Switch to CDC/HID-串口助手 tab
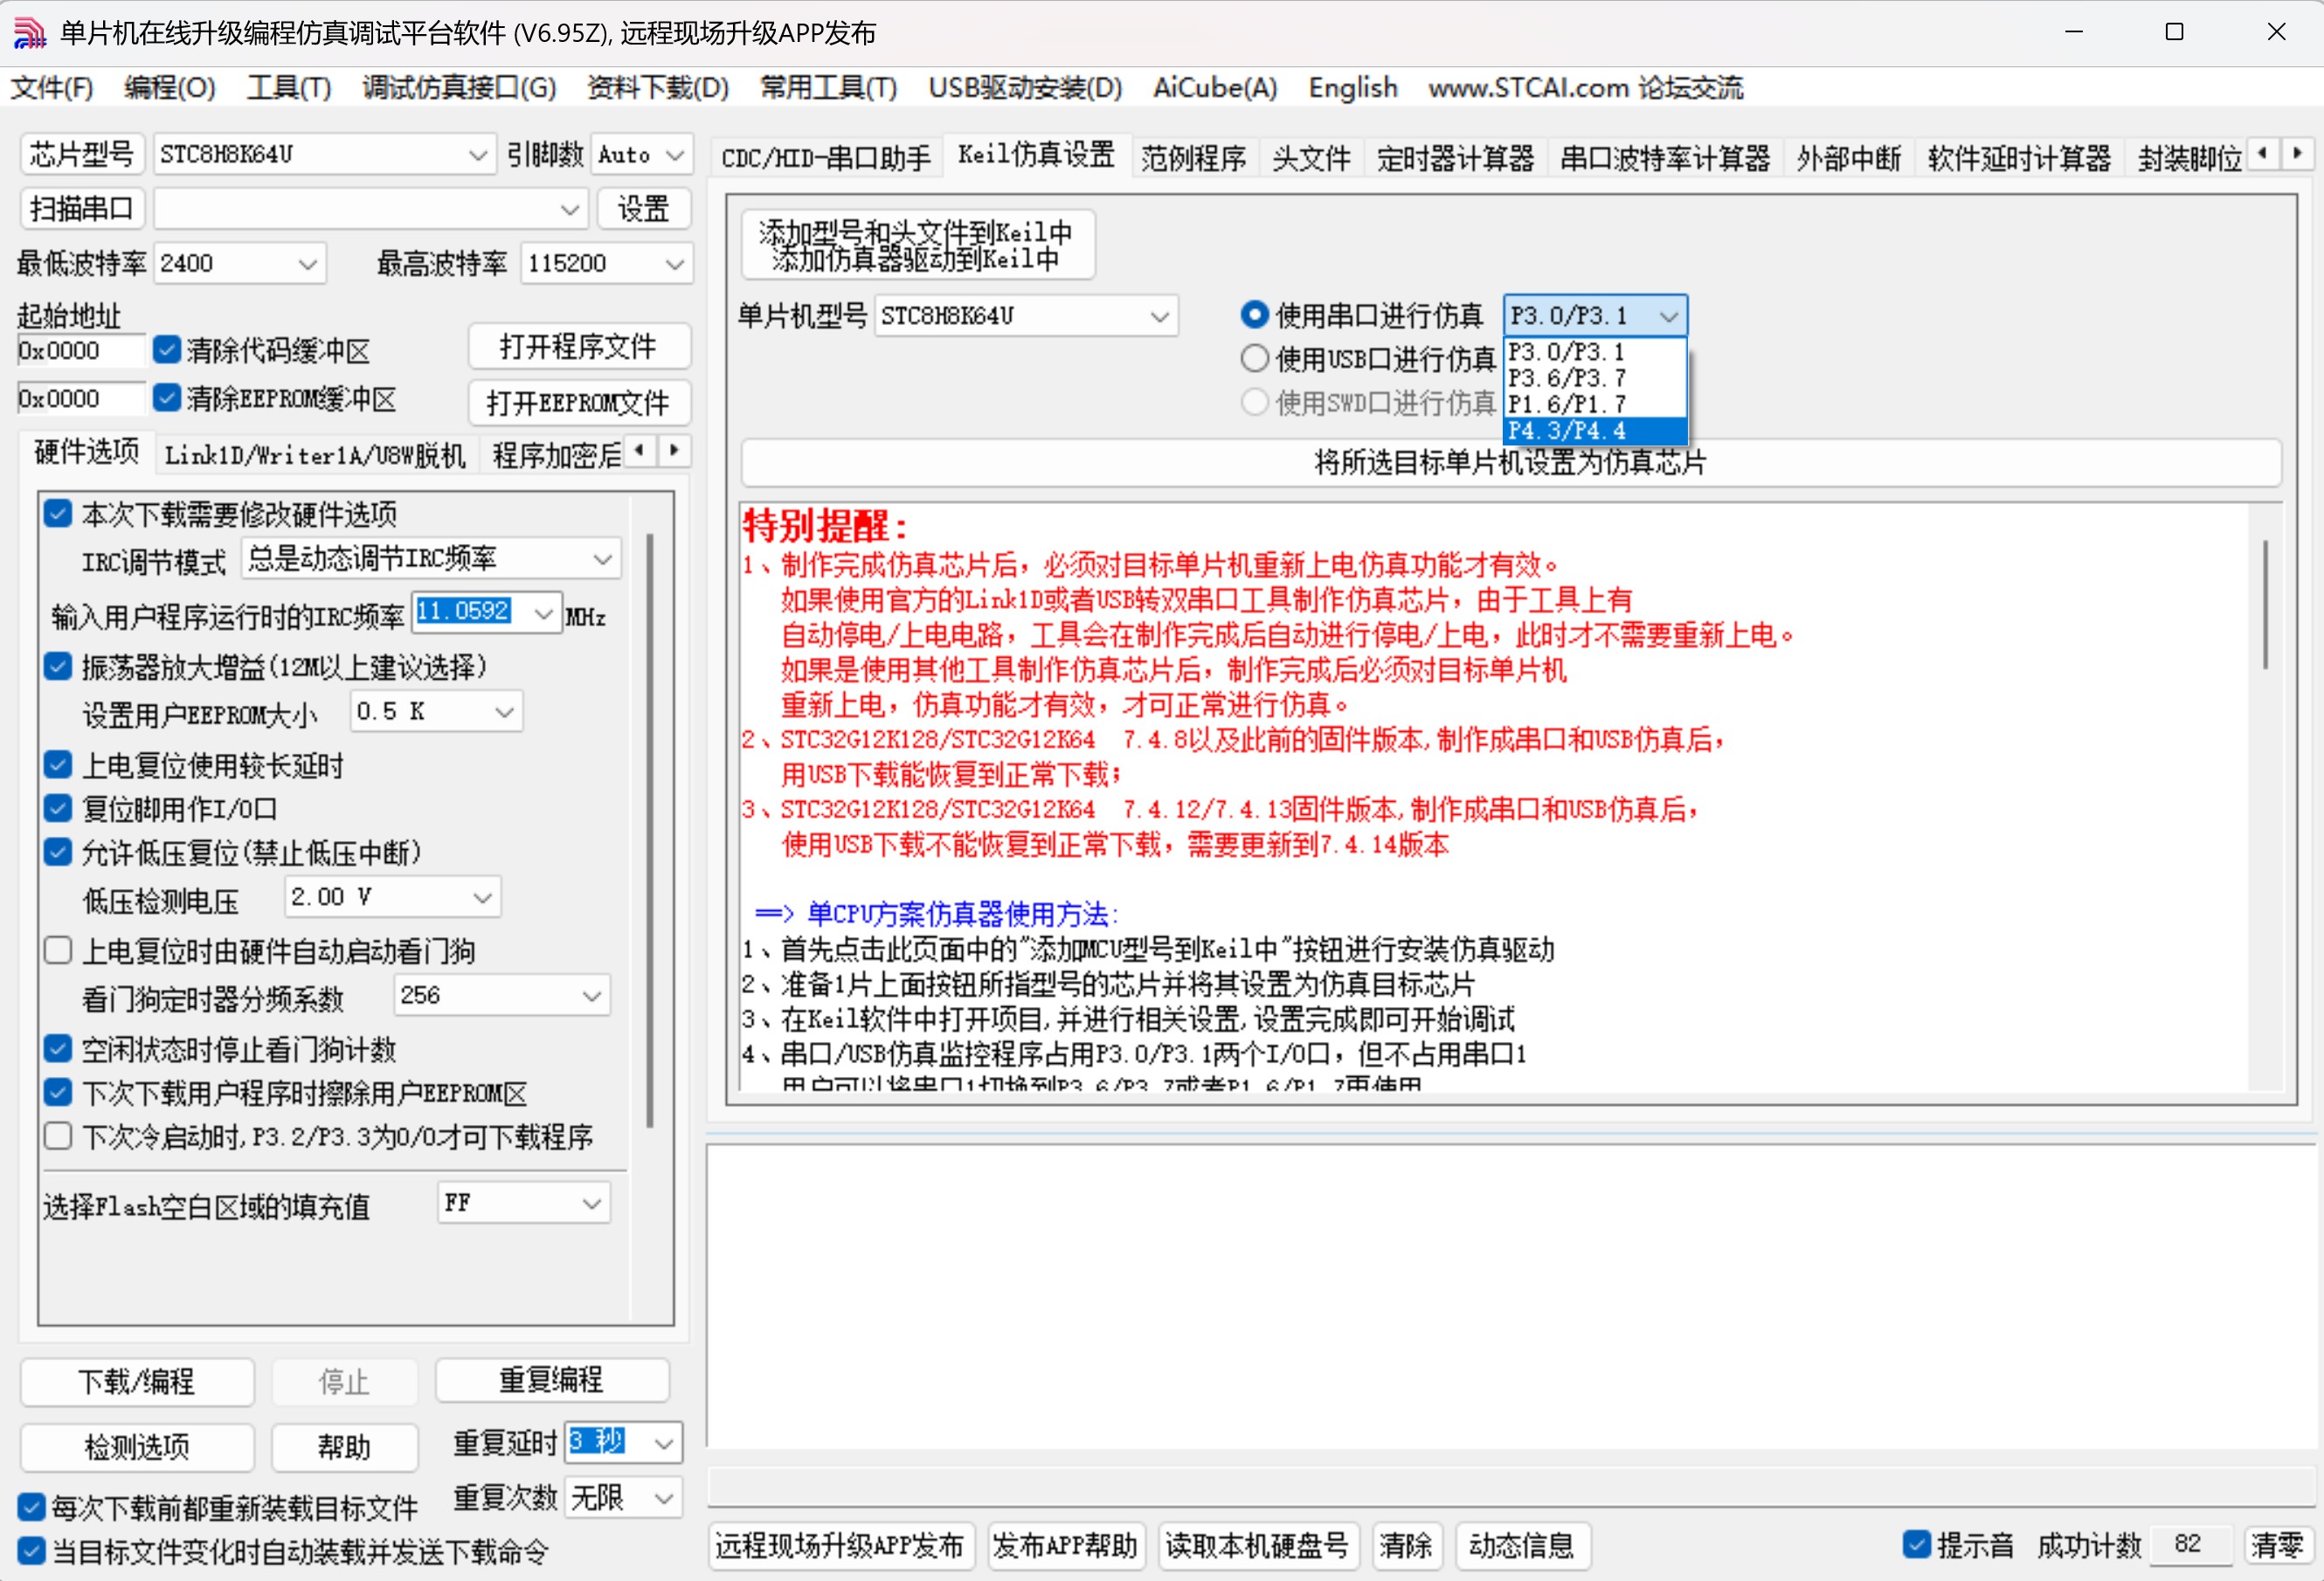 tap(826, 158)
